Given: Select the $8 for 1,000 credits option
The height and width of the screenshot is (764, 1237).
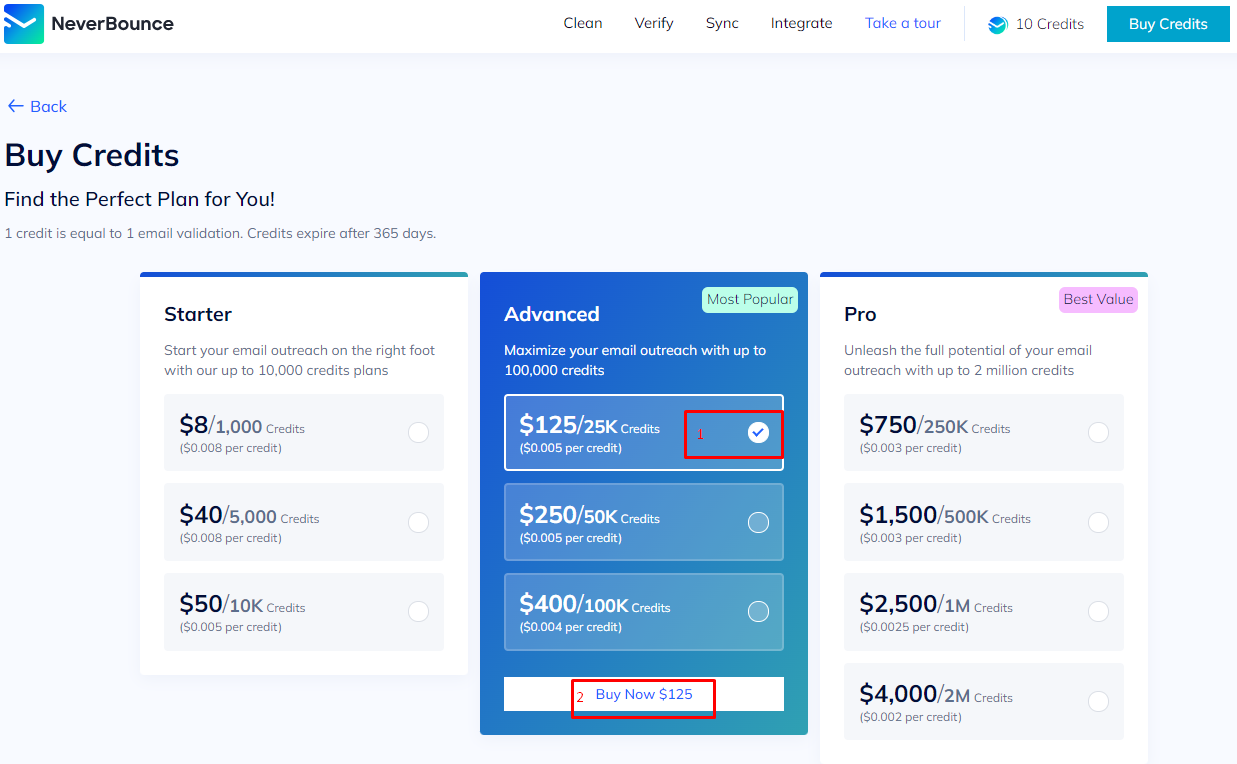Looking at the screenshot, I should 418,432.
